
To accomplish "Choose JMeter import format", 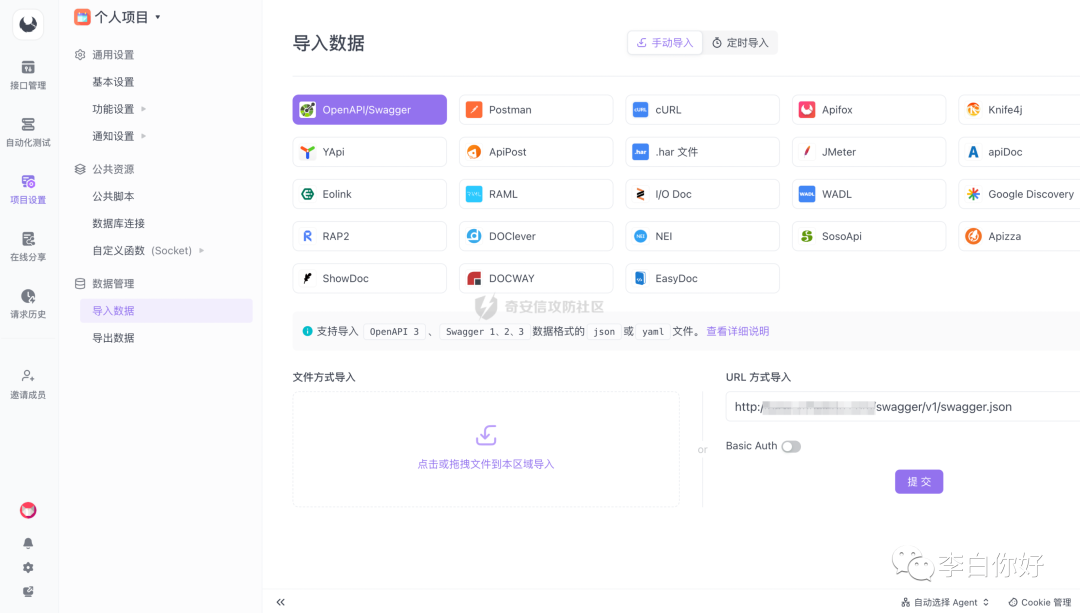I will pos(869,152).
